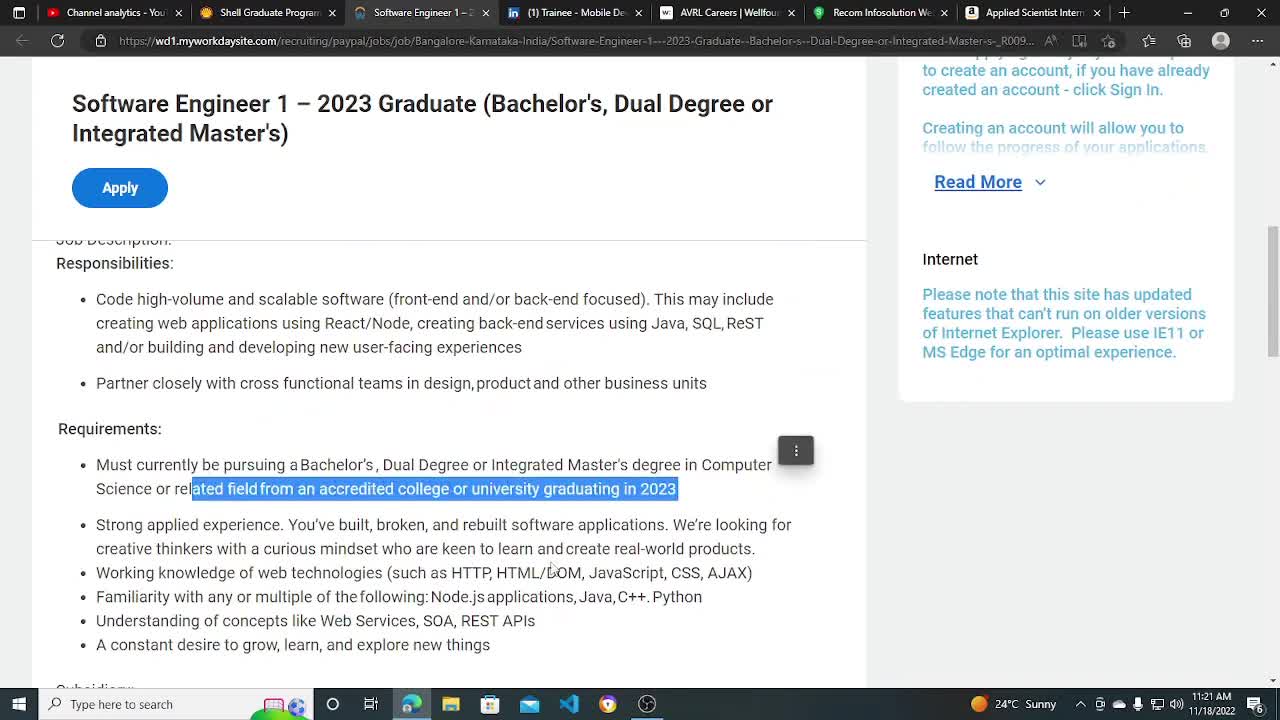Viewport: 1280px width, 720px height.
Task: Click 'Familiarity with any or multiple' bullet
Action: (399, 597)
